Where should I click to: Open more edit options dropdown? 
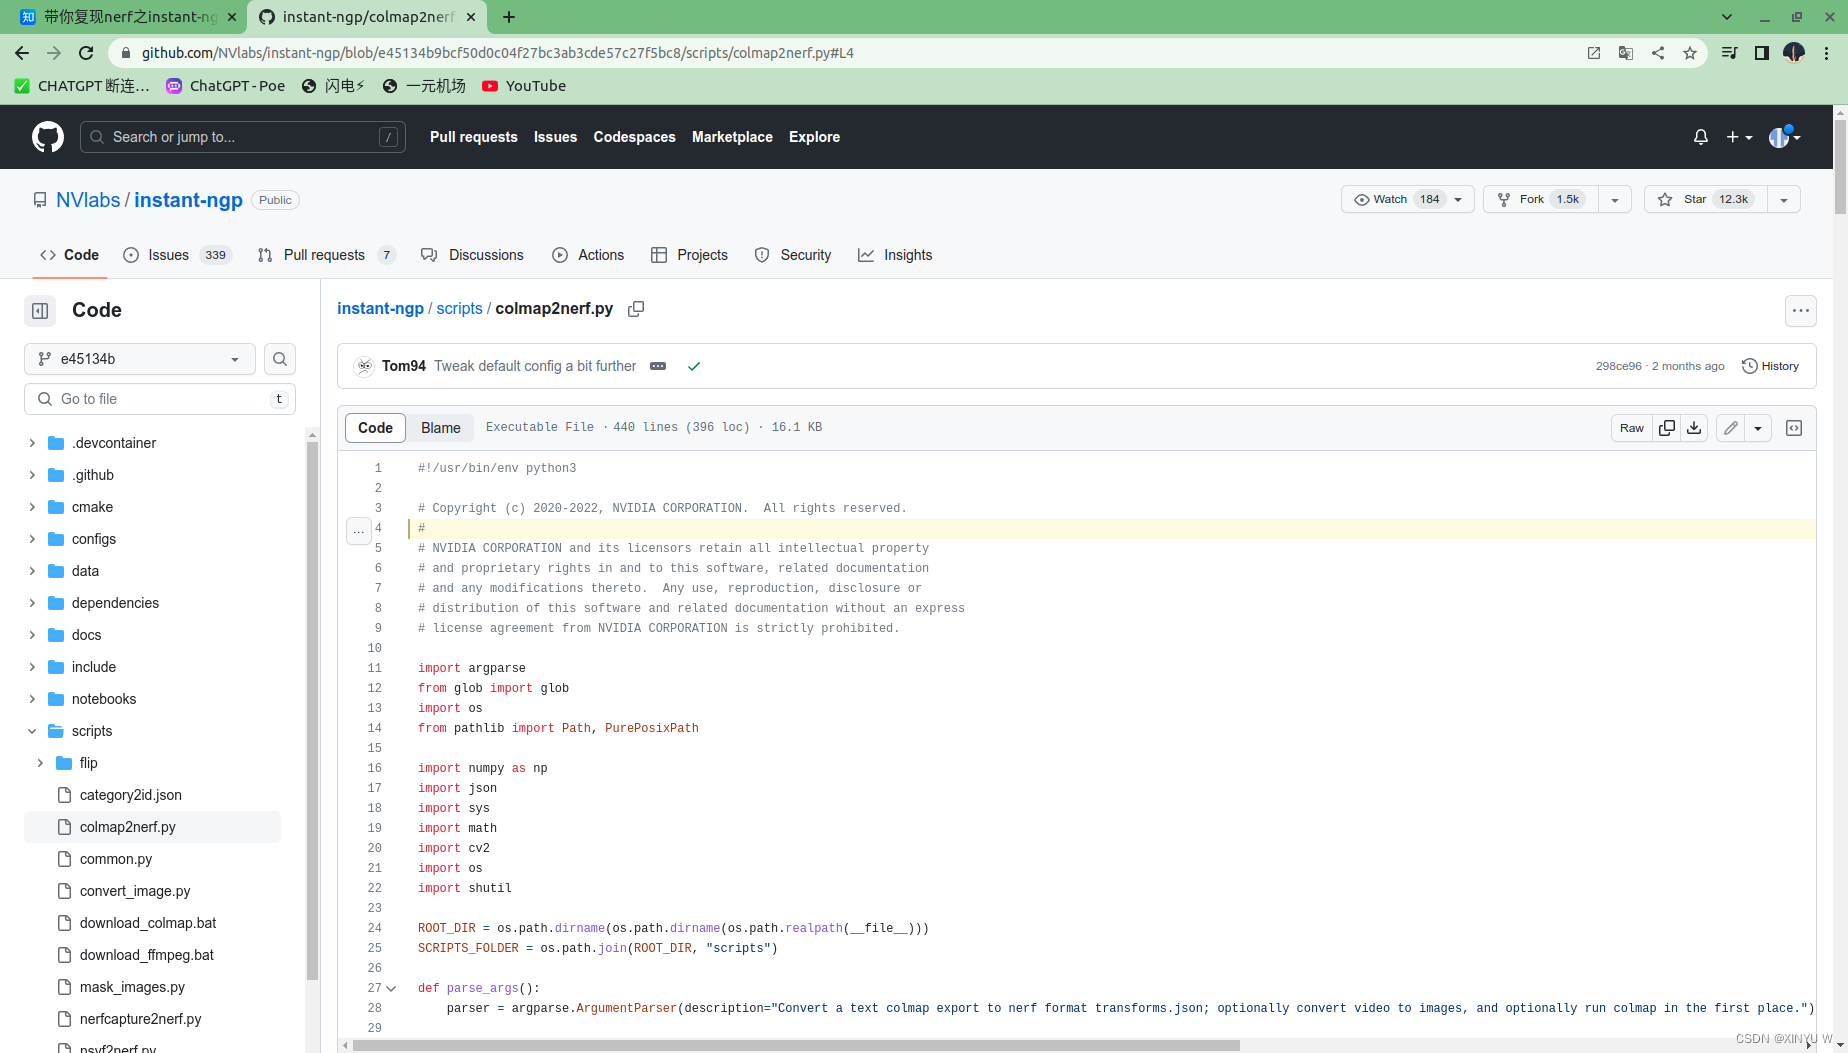(1758, 428)
